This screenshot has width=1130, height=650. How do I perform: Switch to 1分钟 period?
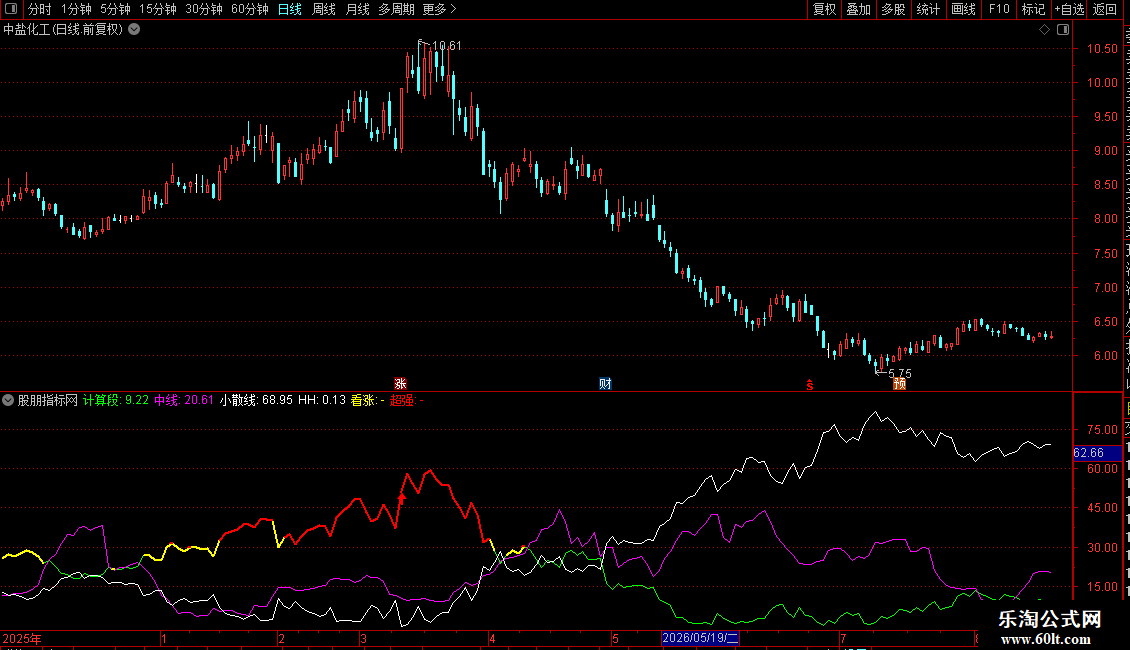coord(76,9)
